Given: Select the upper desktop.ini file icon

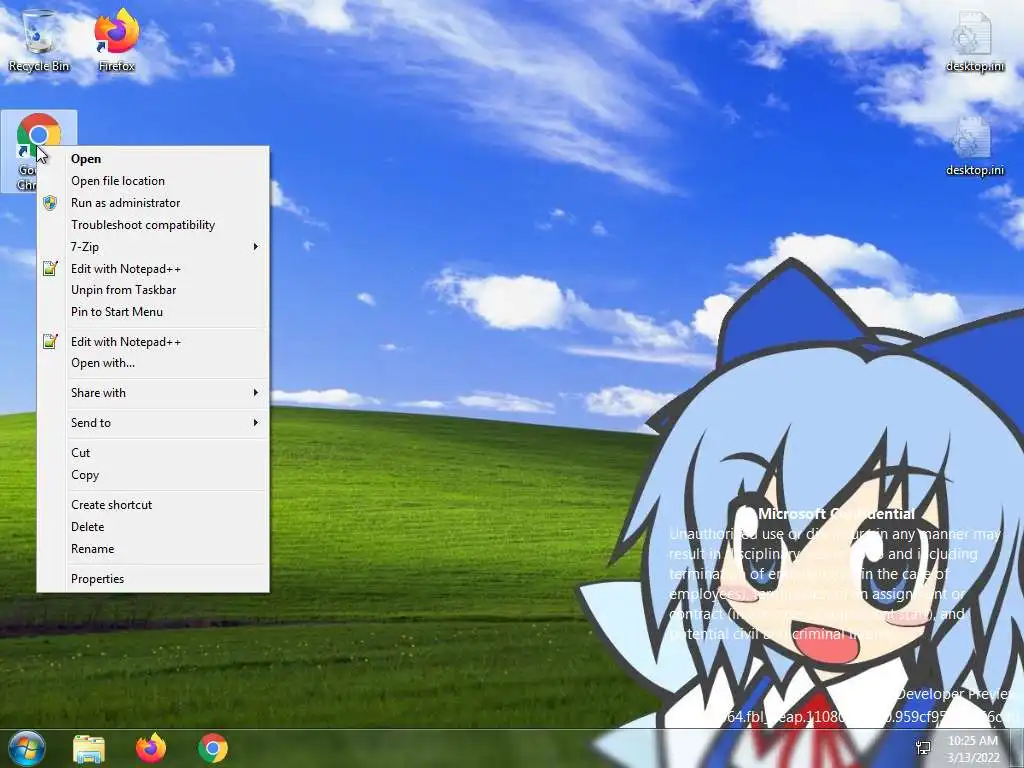Looking at the screenshot, I should 974,42.
